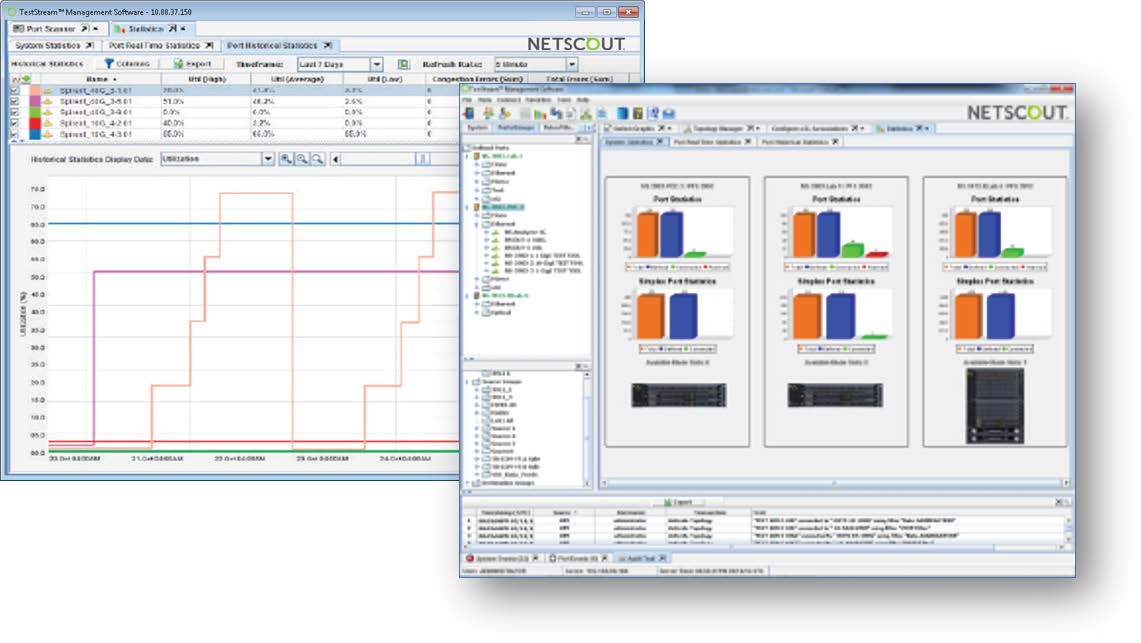Close the bottom event log panel in the front window
Image resolution: width=1141 pixels, height=643 pixels.
coord(1060,502)
